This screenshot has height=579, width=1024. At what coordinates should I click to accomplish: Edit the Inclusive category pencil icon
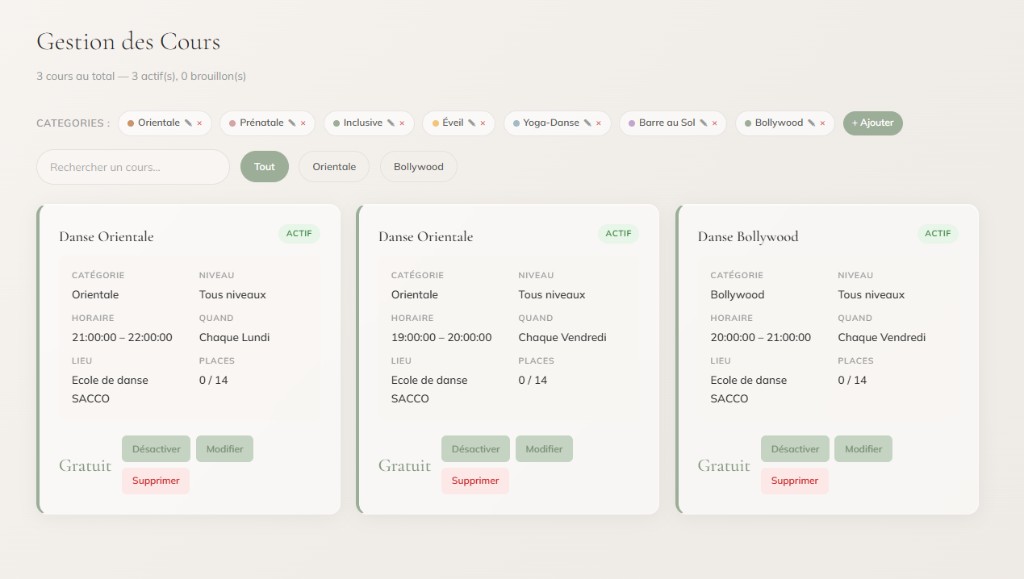391,123
